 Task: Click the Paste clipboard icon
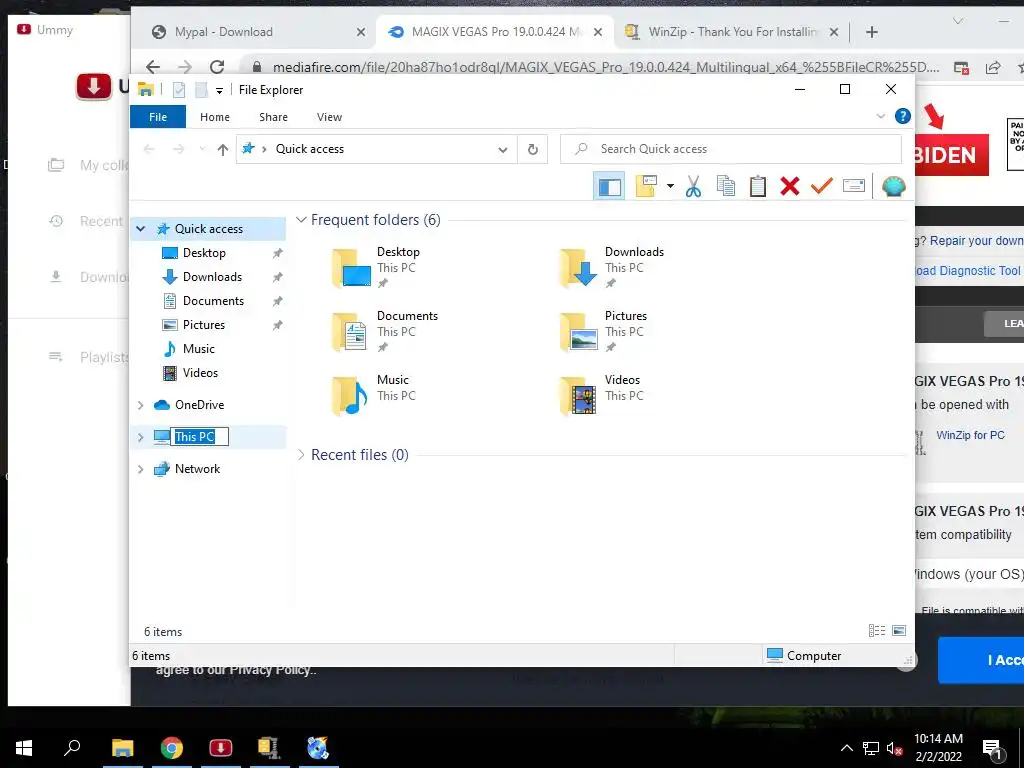click(758, 186)
